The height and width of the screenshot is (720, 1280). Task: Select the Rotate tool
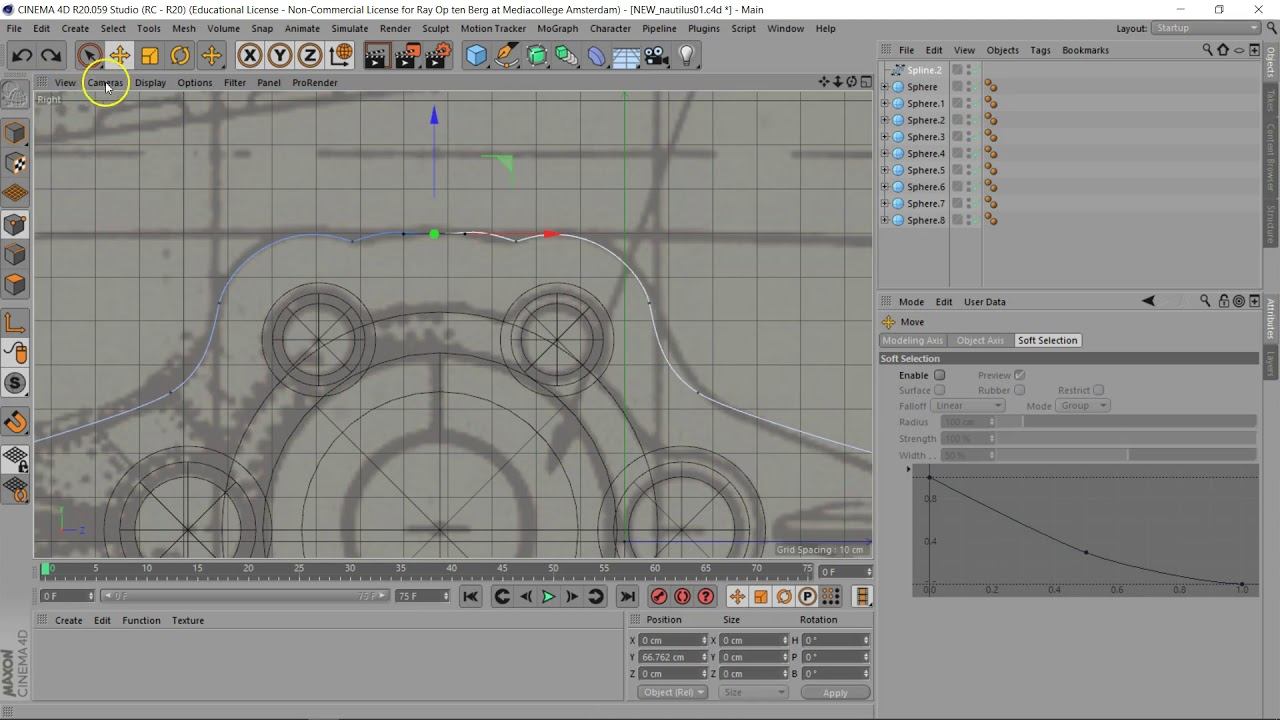tap(180, 56)
